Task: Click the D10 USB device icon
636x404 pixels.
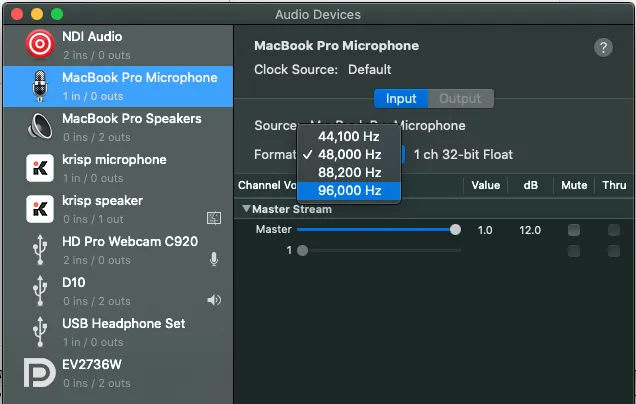Action: tap(40, 290)
